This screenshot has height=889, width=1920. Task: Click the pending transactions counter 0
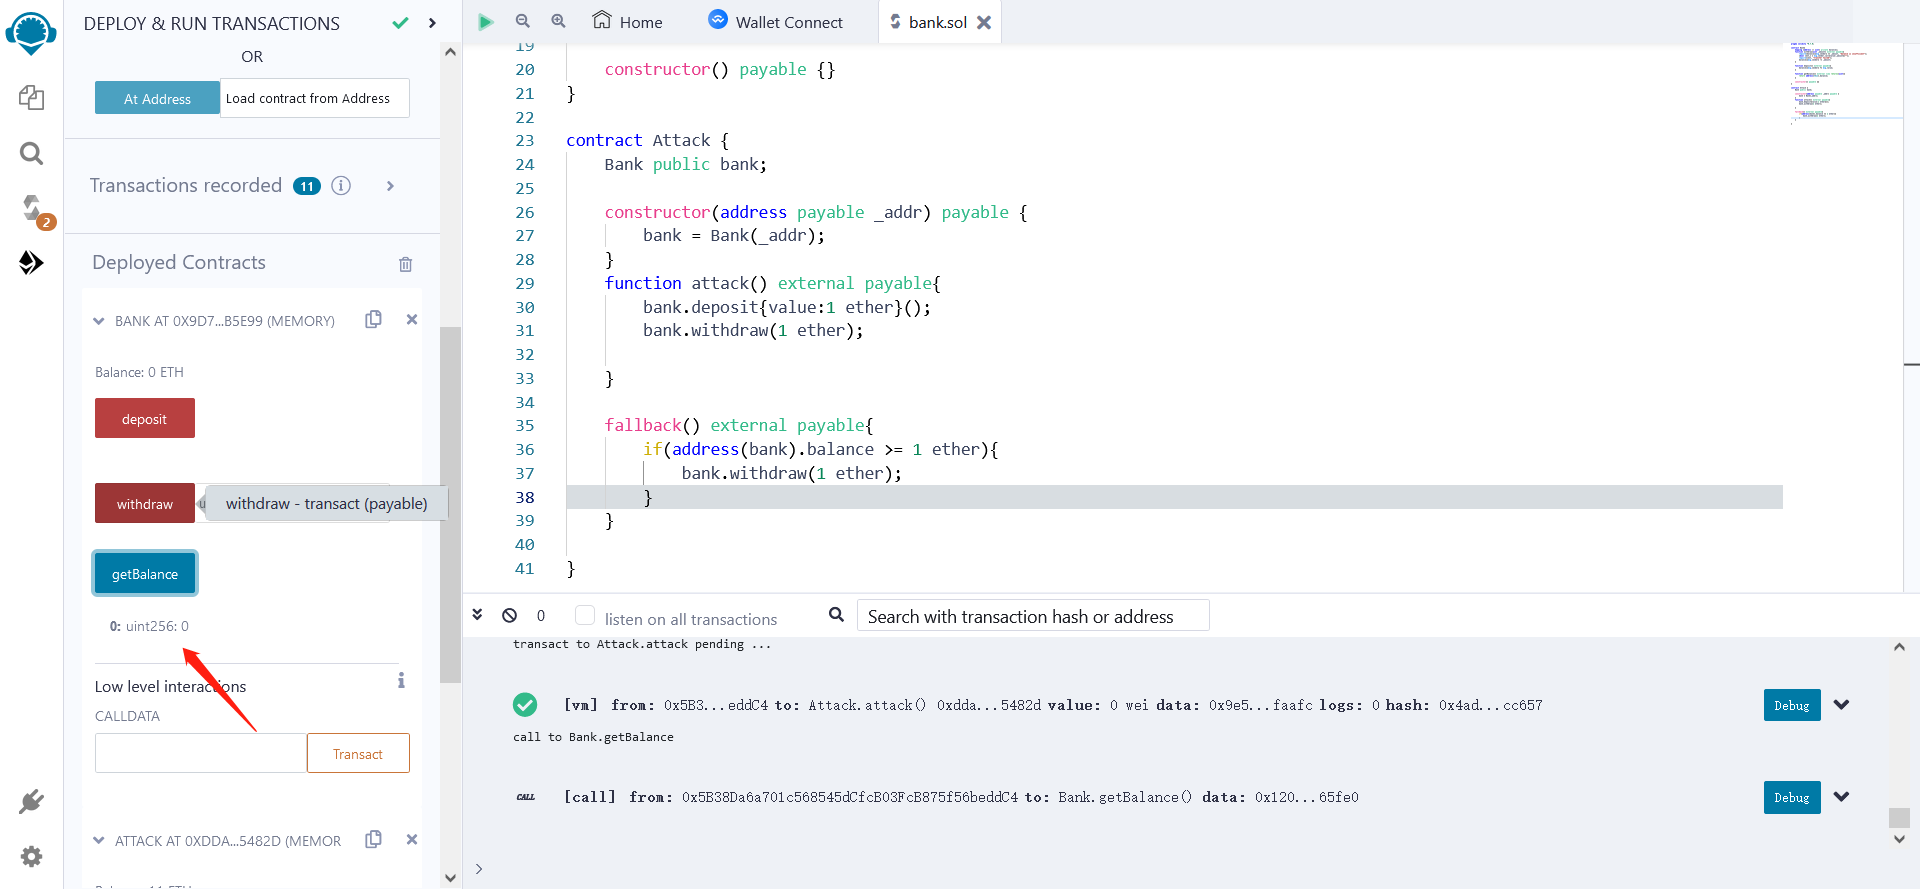pos(541,615)
